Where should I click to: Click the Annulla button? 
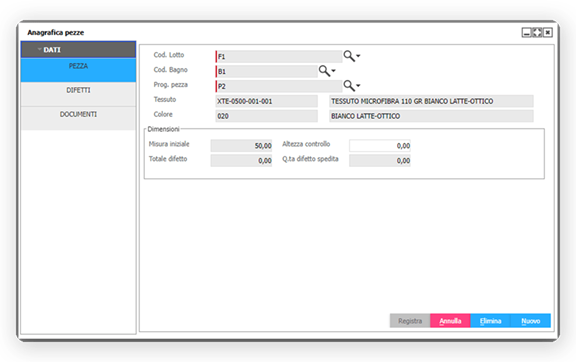pyautogui.click(x=450, y=321)
